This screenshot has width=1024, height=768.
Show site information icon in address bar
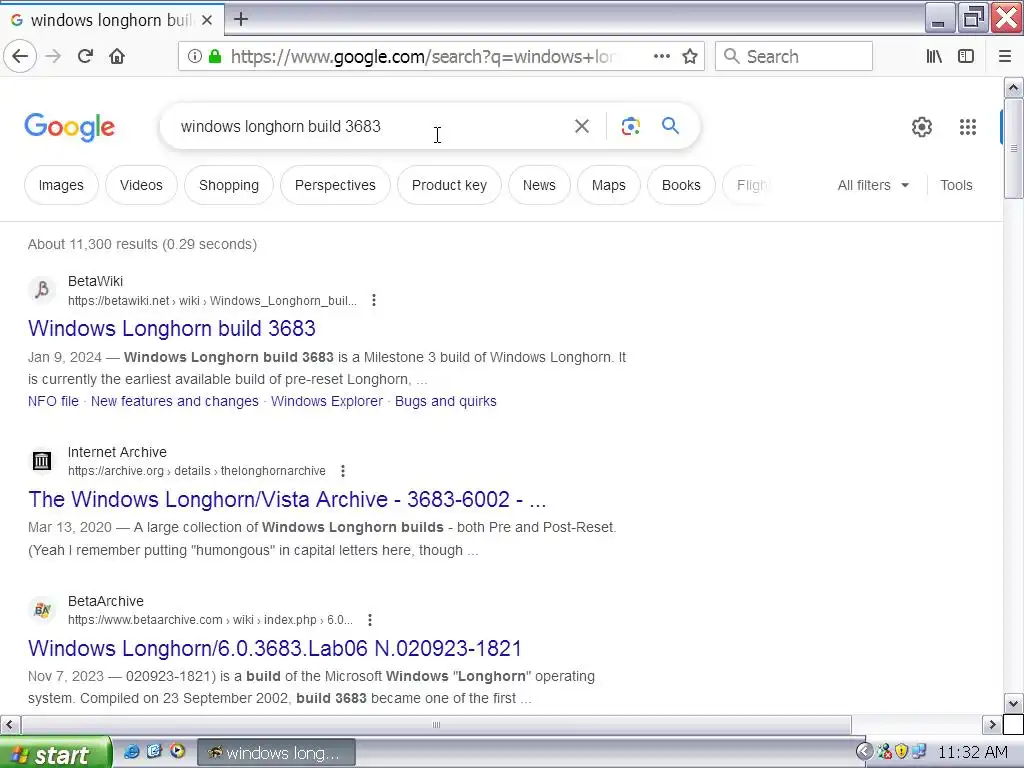(195, 56)
